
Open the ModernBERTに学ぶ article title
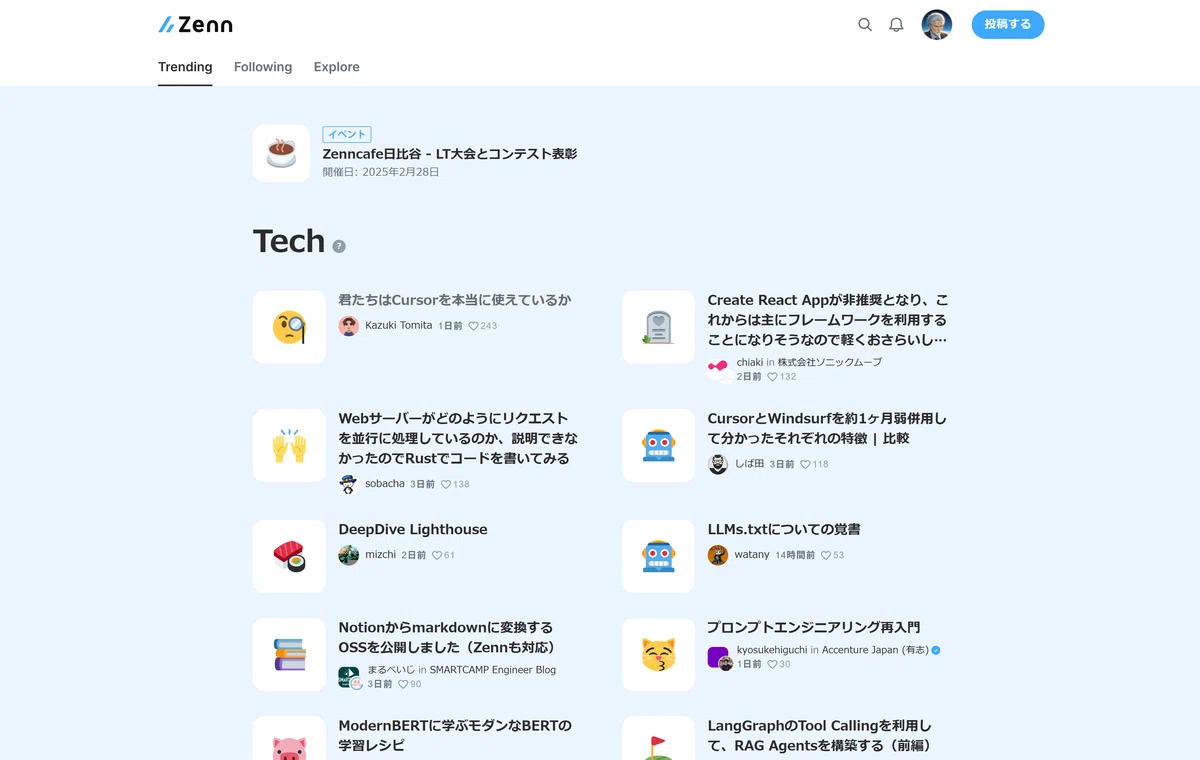point(455,735)
